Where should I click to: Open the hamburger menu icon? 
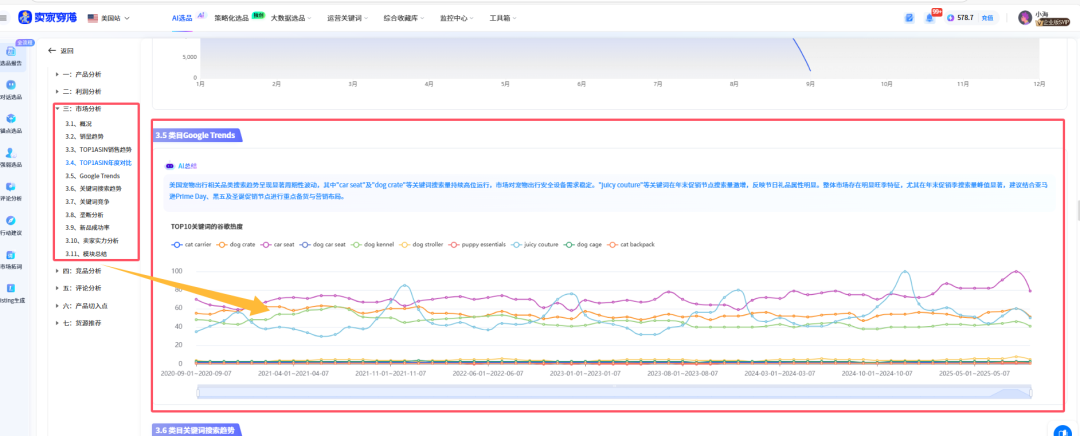[4, 18]
